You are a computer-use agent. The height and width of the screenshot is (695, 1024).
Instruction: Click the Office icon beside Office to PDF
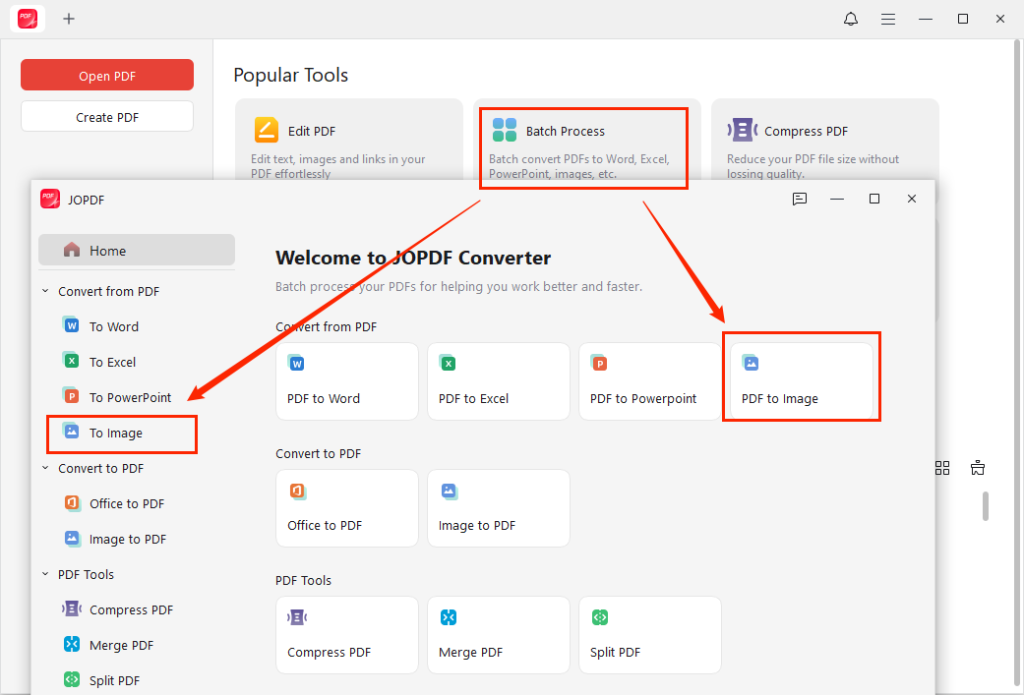(72, 502)
